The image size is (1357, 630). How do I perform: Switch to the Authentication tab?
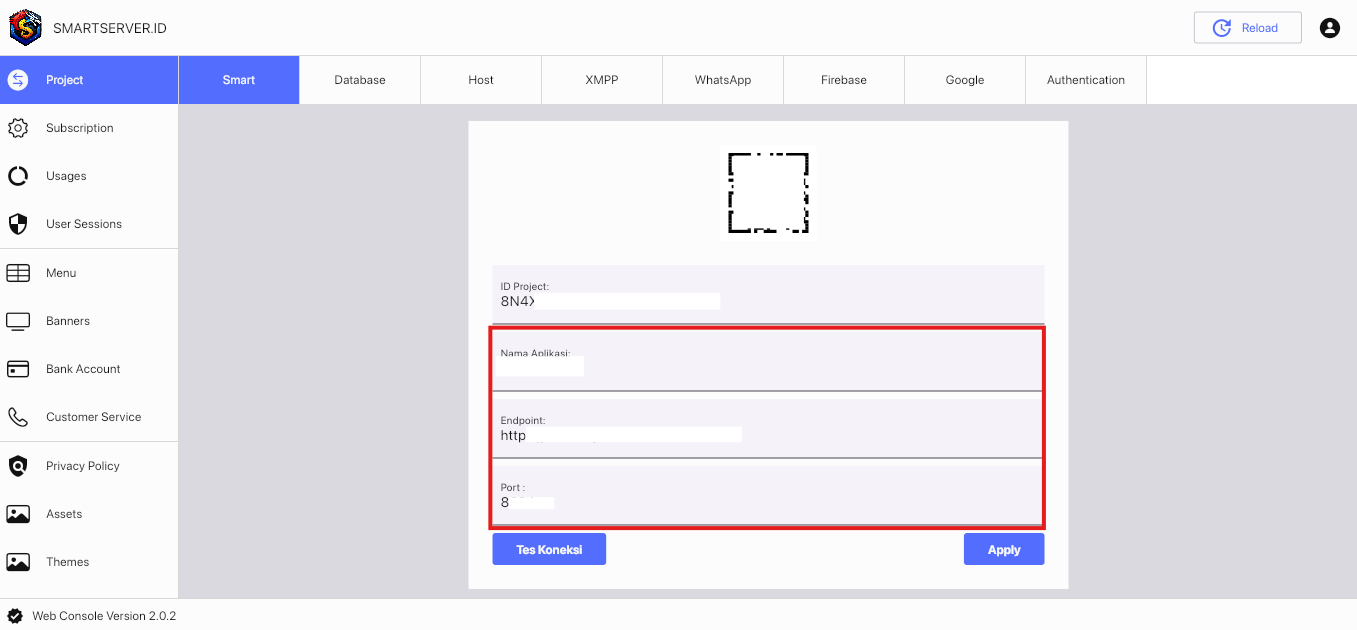click(1085, 79)
